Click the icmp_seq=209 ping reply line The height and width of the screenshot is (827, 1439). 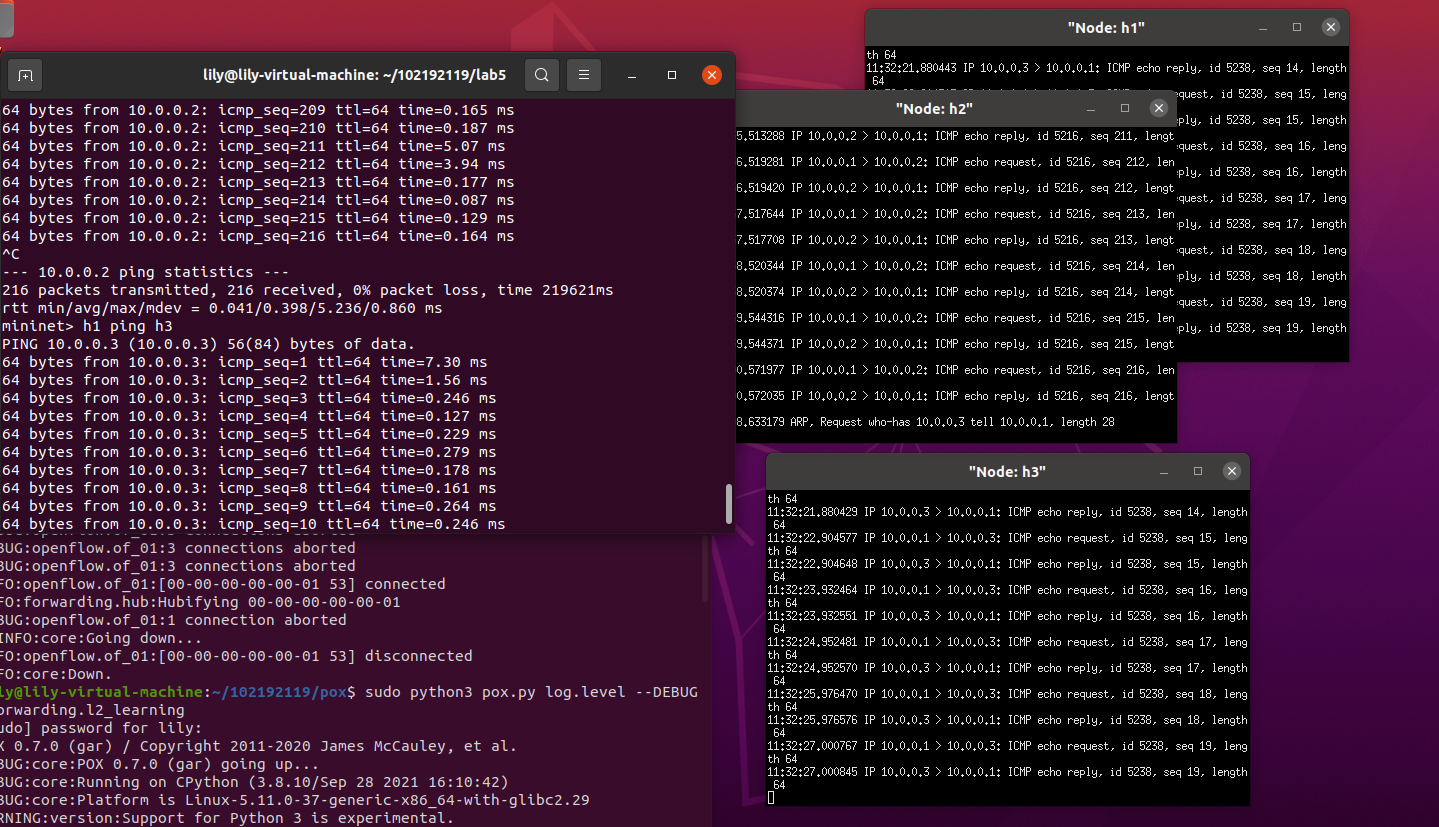click(x=258, y=110)
